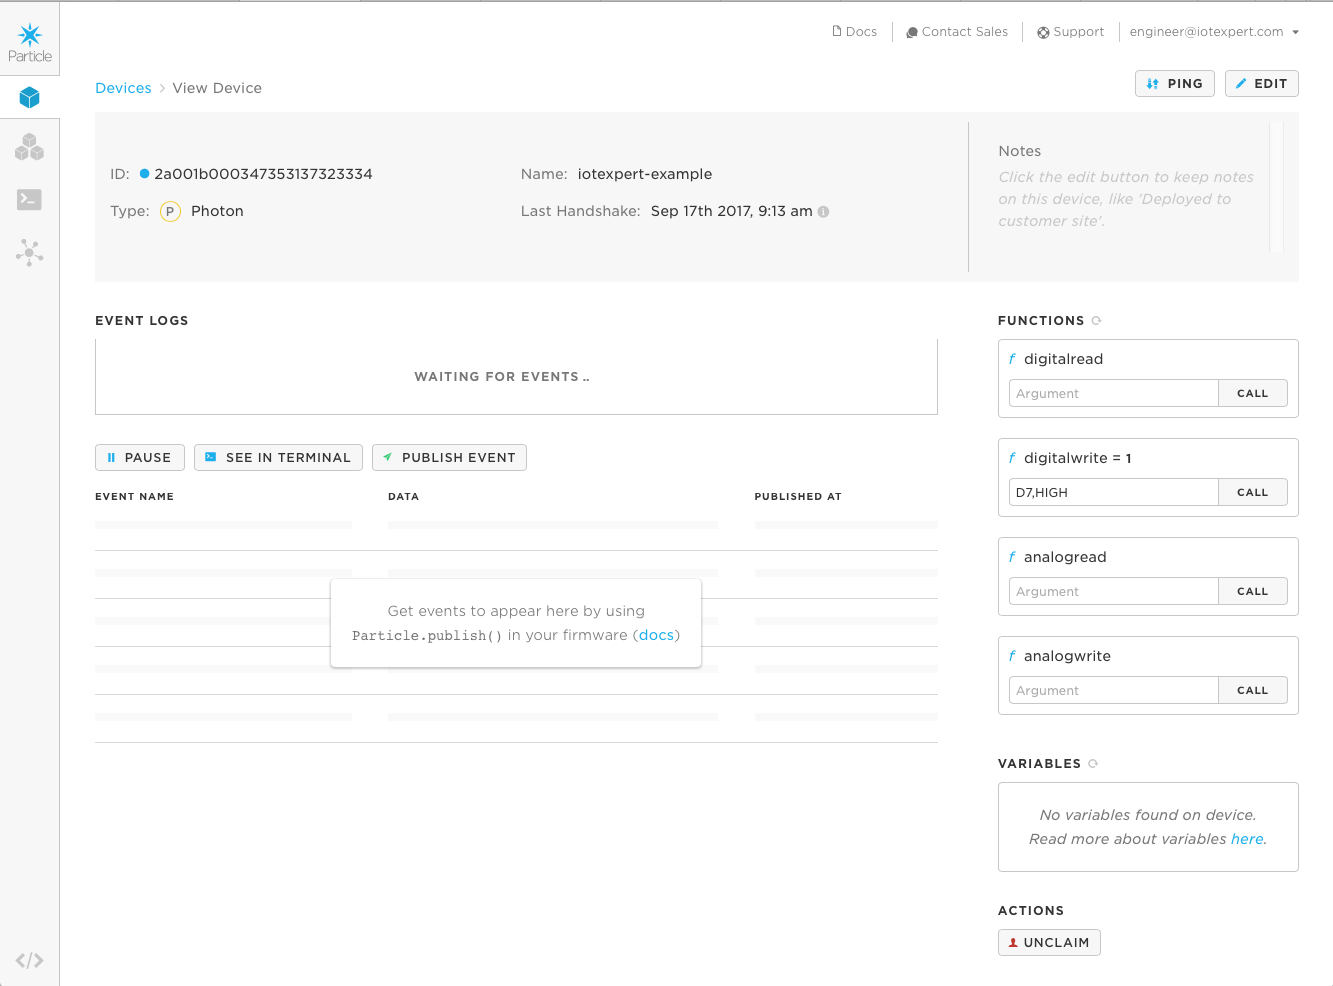Click analogread Argument input field
Viewport: 1333px width, 986px height.
1114,591
